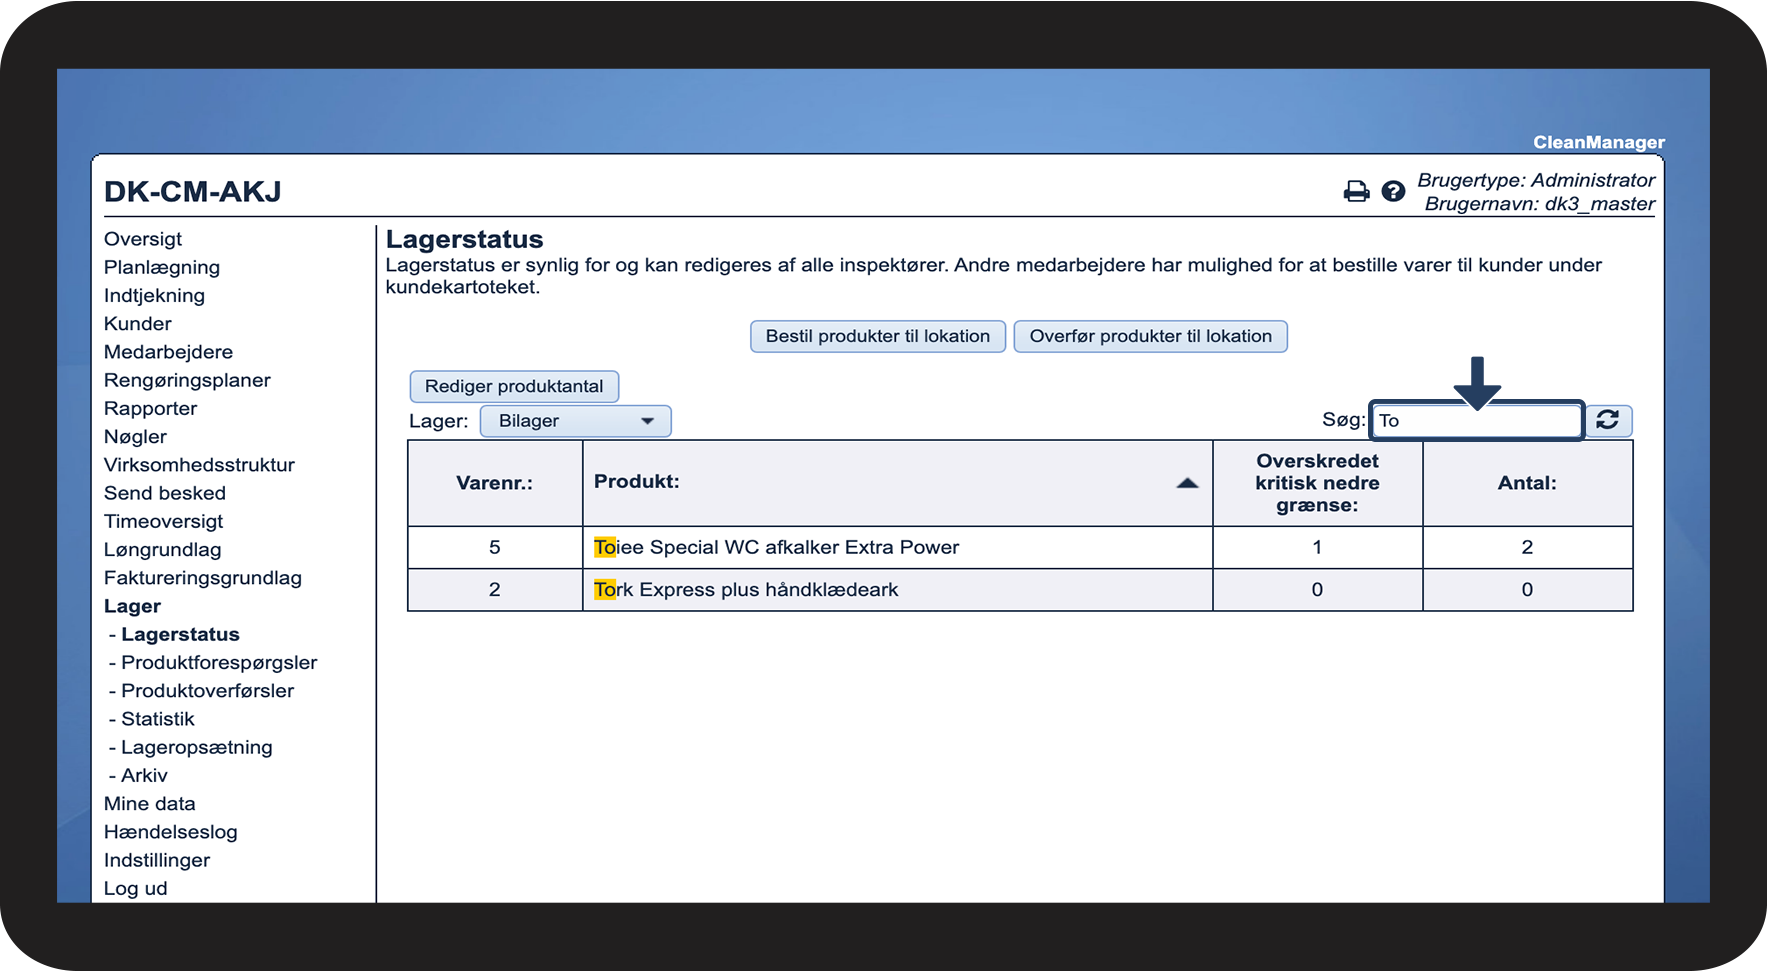Open Oversigt in the sidebar

click(x=143, y=239)
